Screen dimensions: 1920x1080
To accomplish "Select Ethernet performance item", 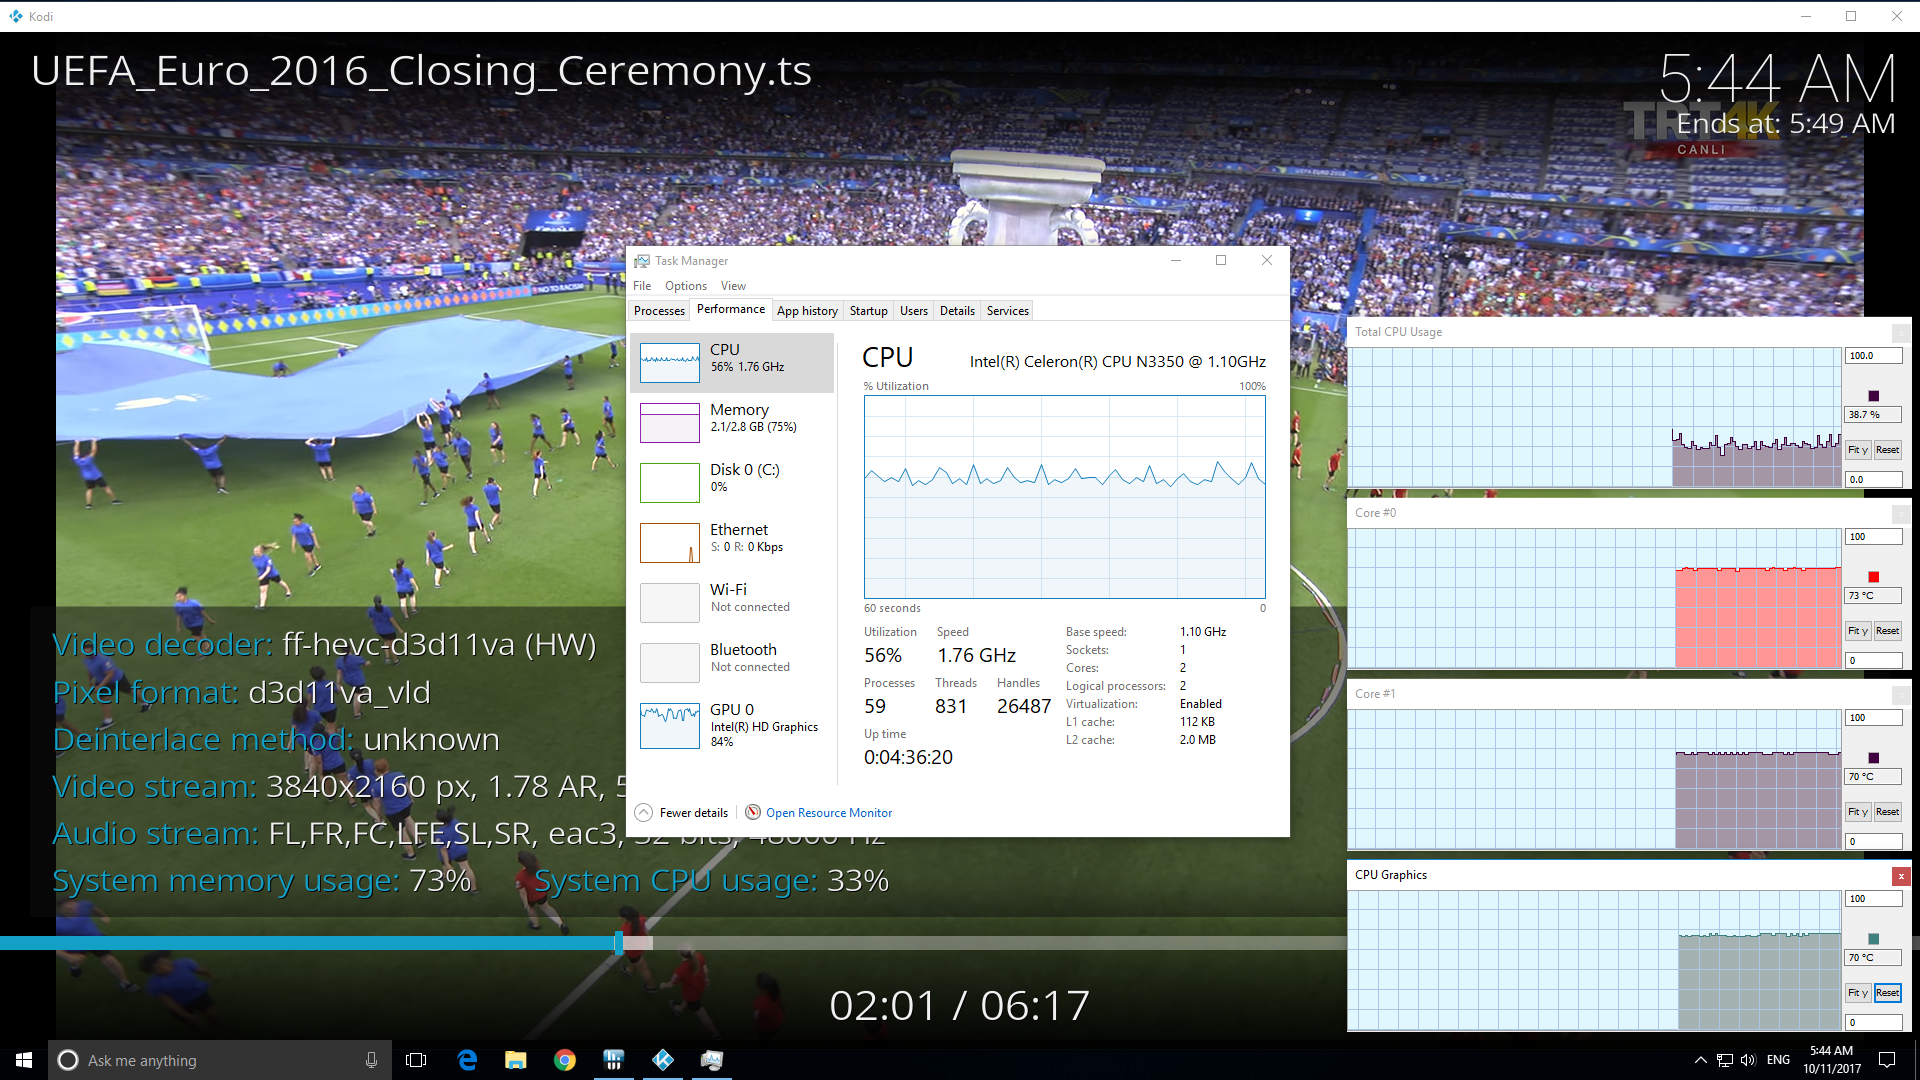I will point(733,542).
